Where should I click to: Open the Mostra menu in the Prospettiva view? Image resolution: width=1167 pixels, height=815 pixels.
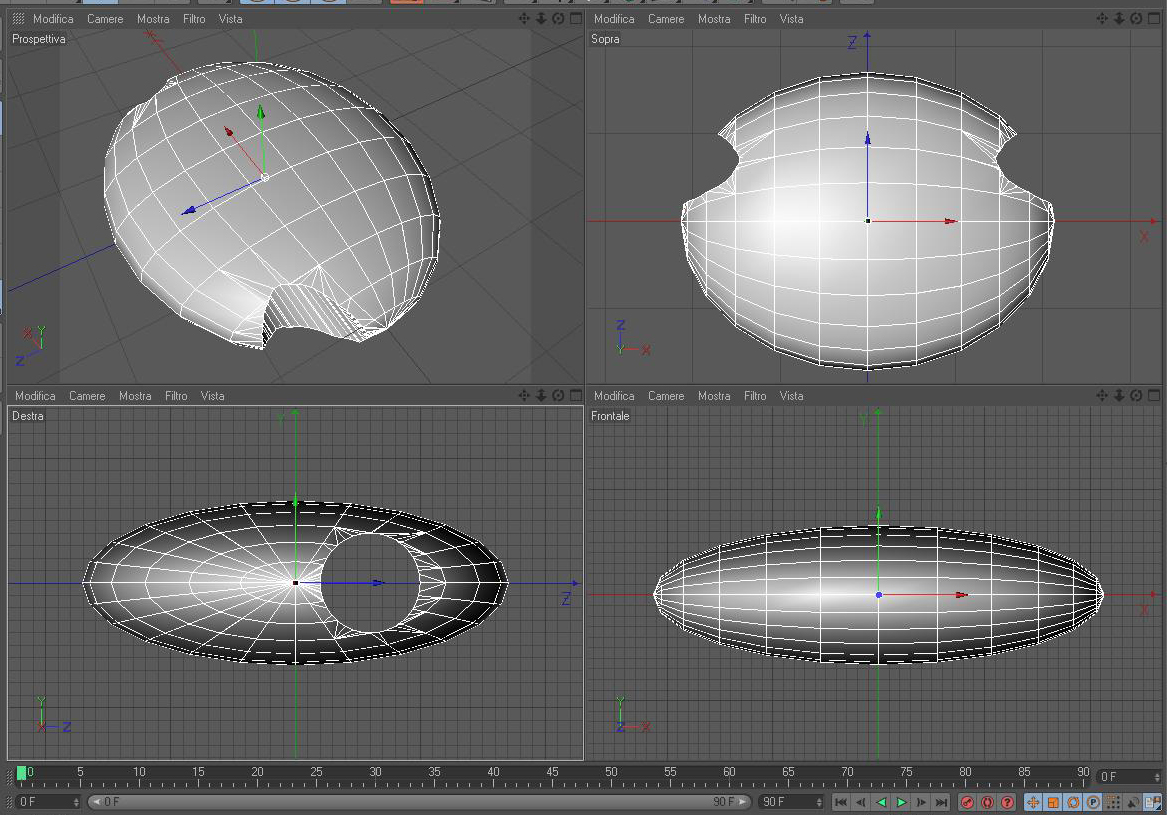[x=153, y=19]
